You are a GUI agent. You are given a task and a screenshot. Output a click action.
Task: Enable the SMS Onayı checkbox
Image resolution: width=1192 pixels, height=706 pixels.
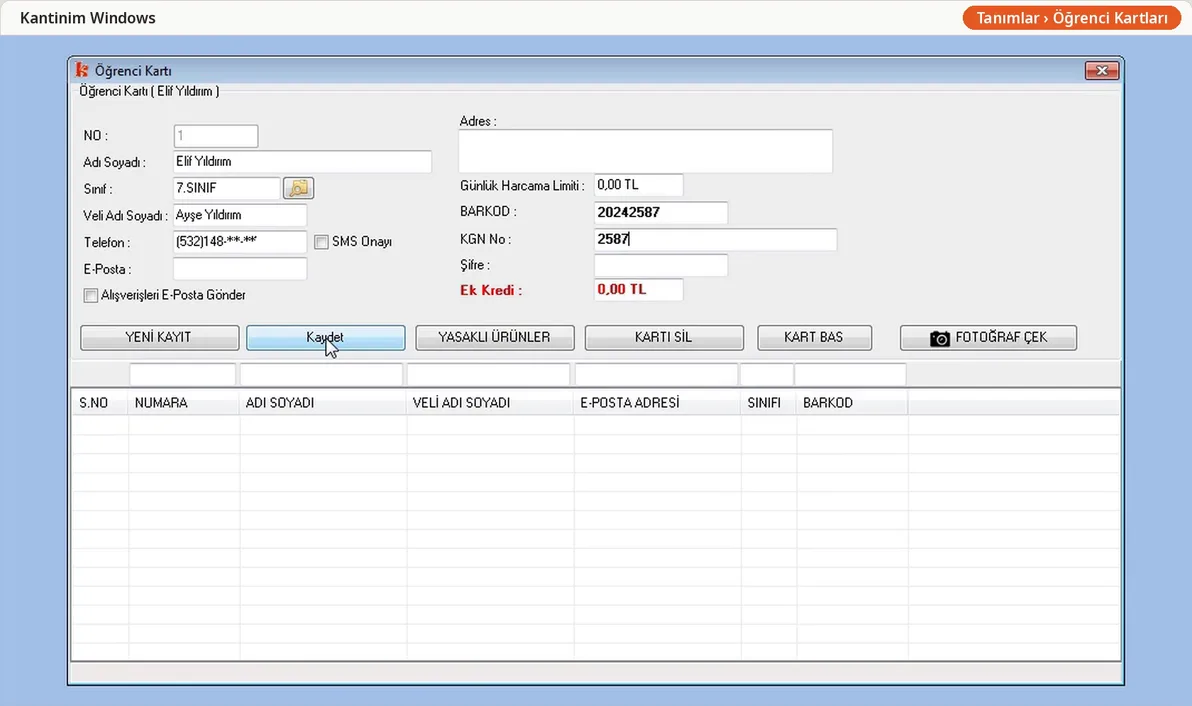[322, 242]
